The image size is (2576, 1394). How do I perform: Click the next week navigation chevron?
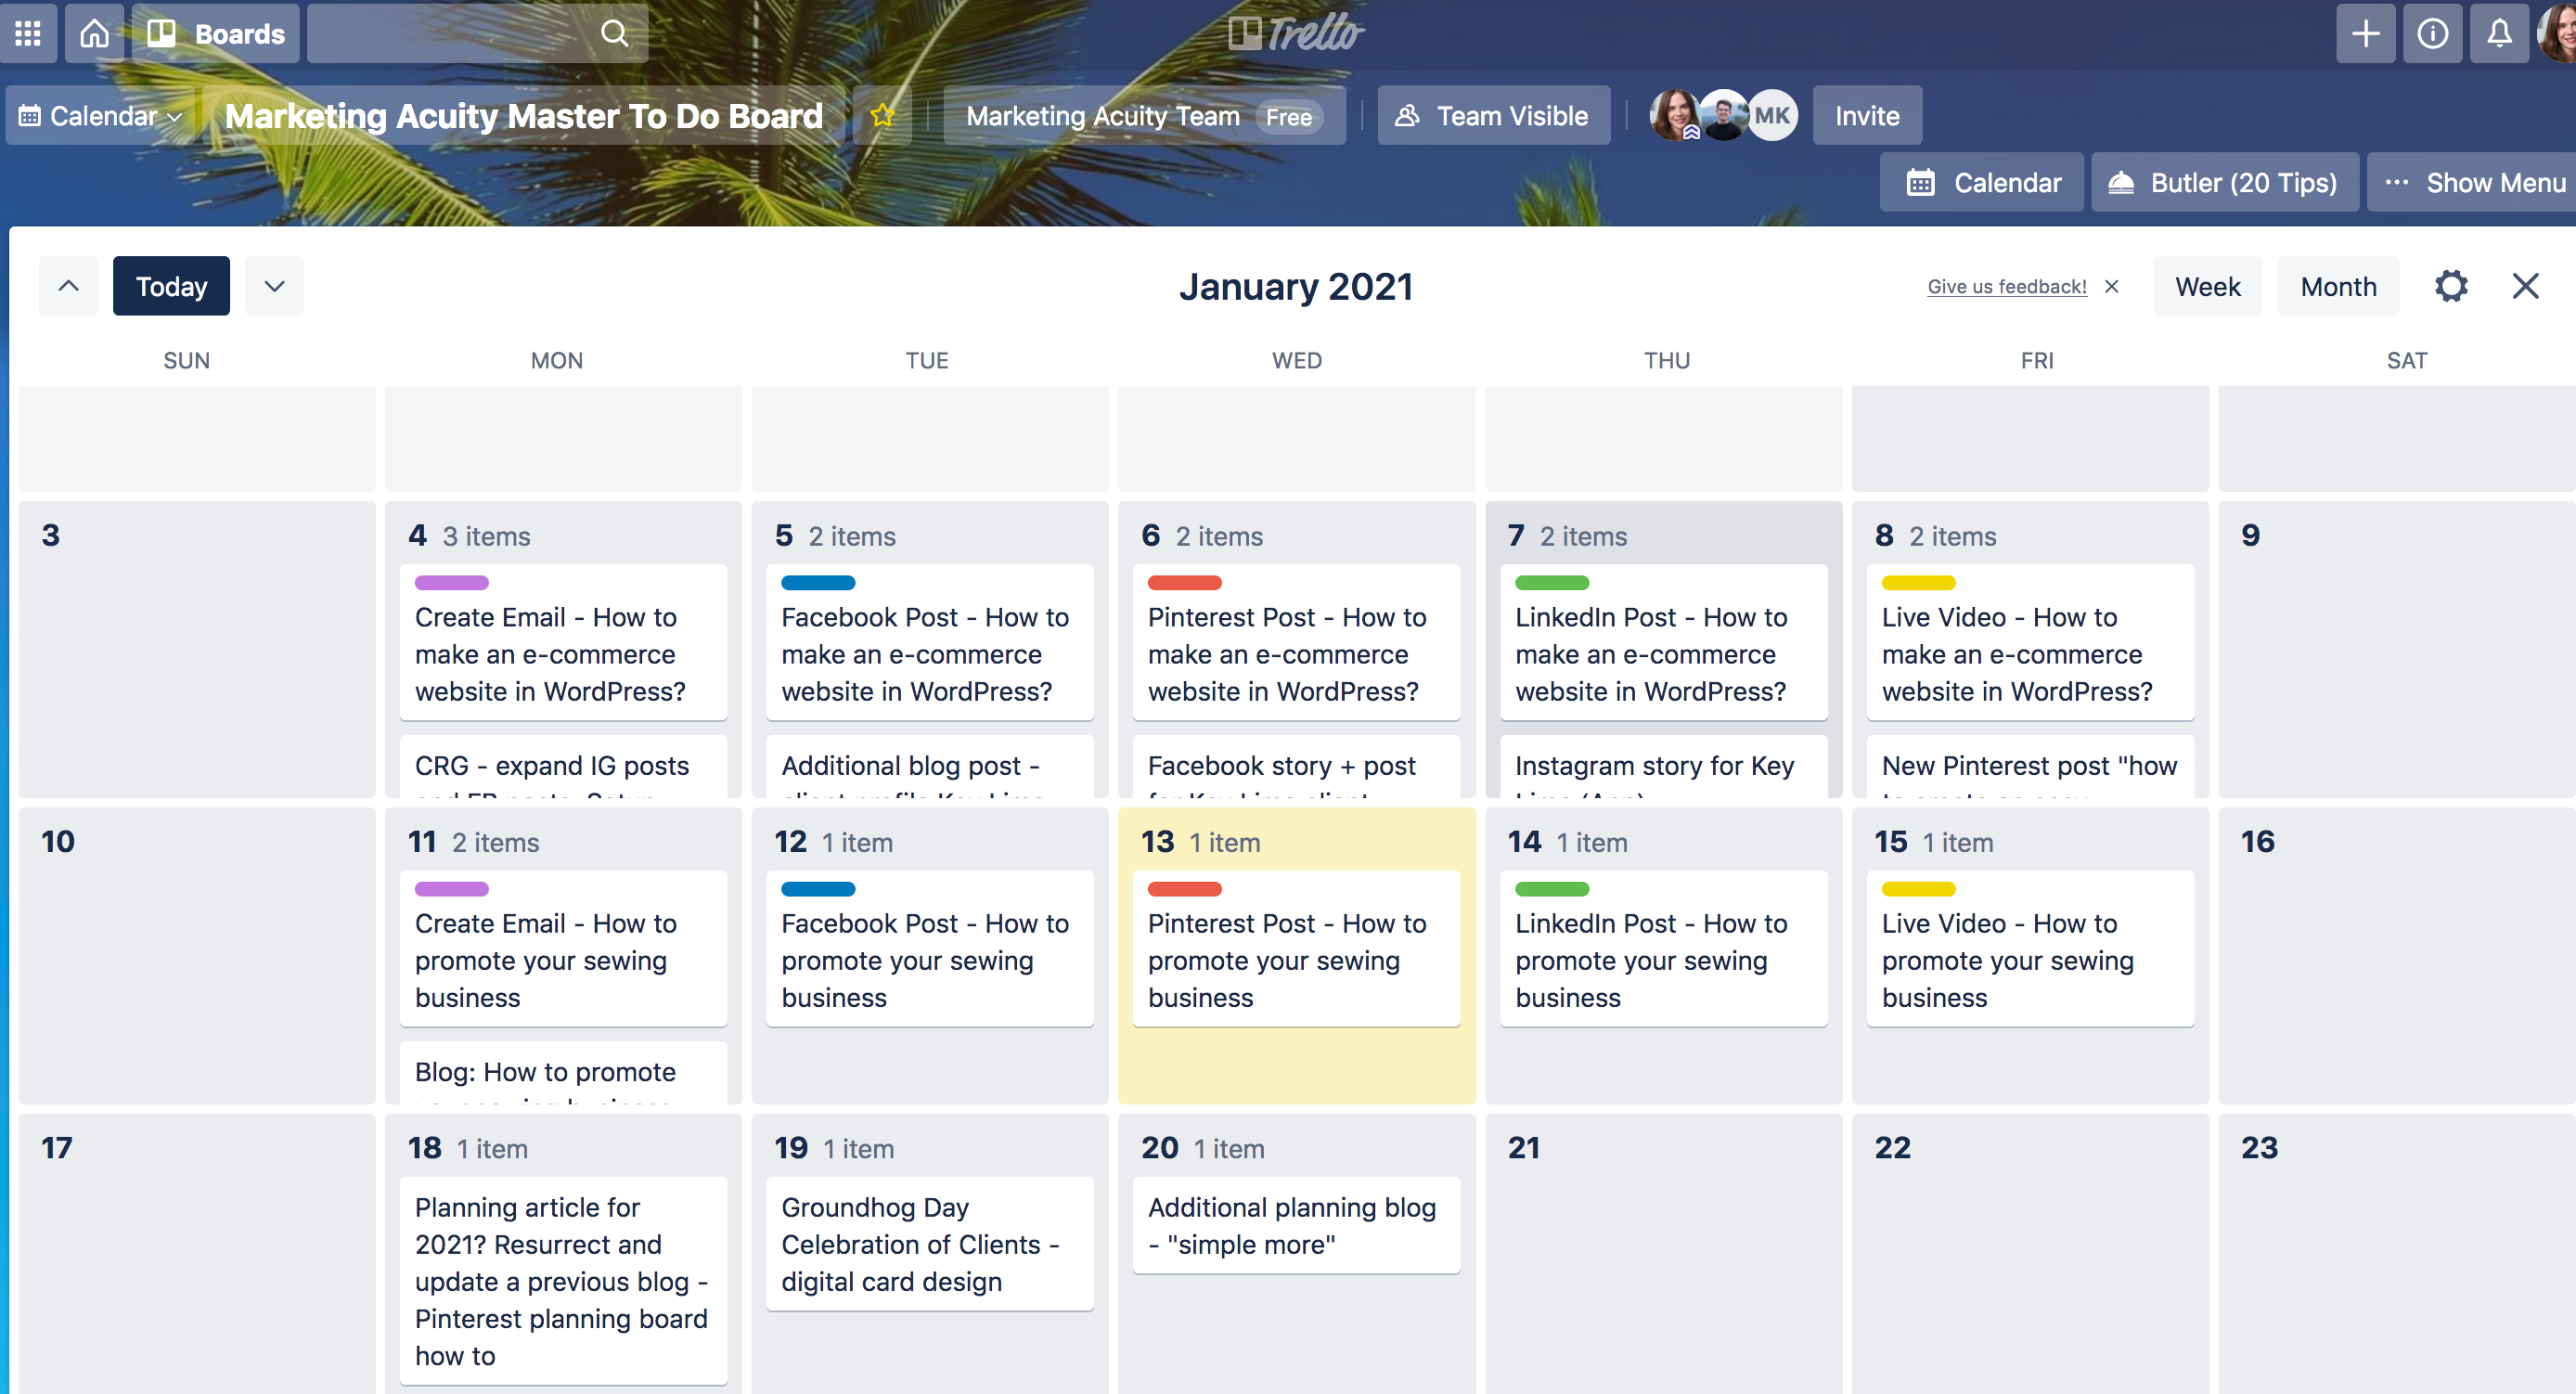(x=273, y=287)
